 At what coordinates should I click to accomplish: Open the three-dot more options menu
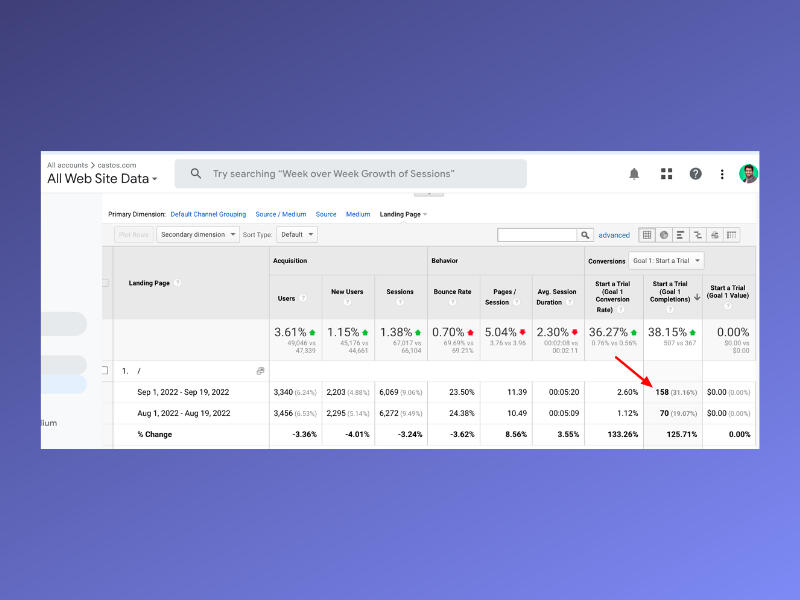tap(722, 174)
